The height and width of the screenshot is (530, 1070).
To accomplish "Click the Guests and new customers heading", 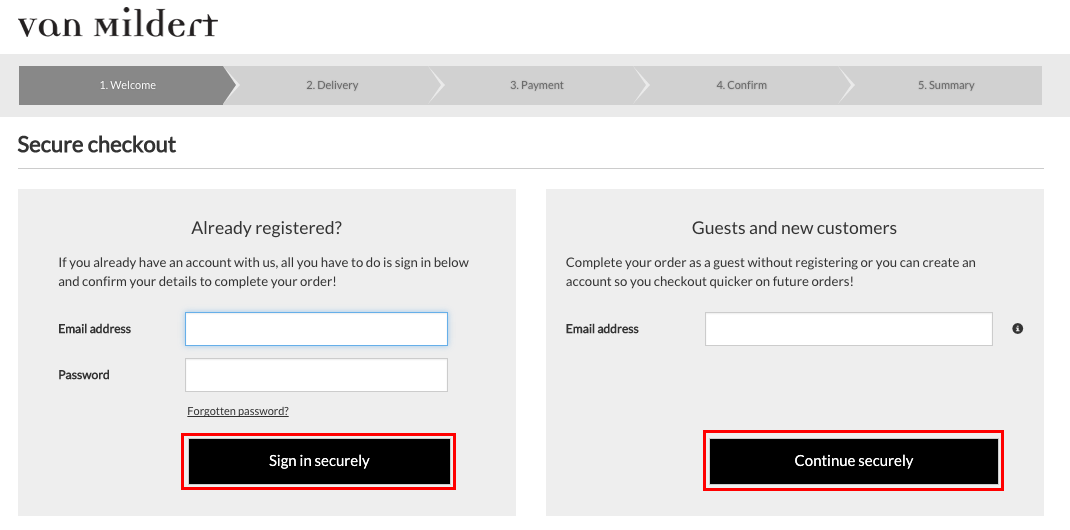I will (794, 228).
